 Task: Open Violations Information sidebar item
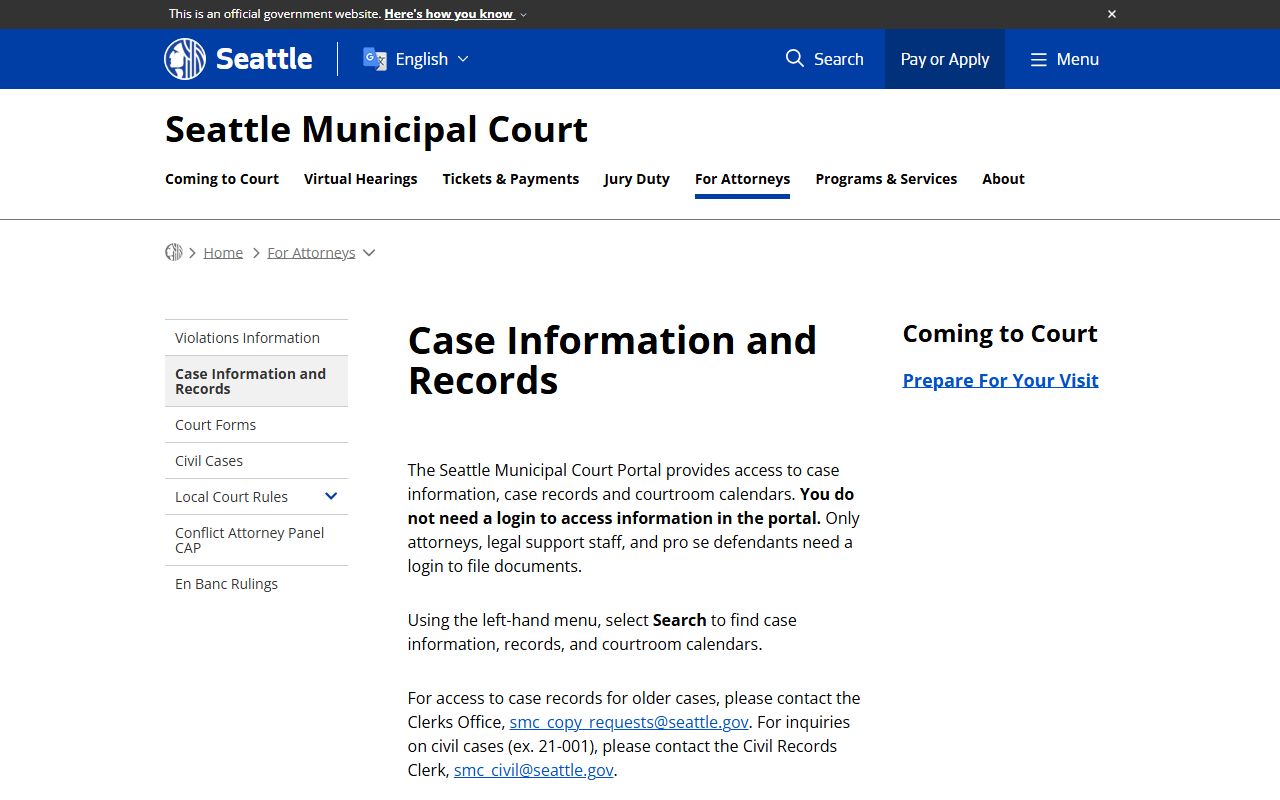tap(256, 338)
